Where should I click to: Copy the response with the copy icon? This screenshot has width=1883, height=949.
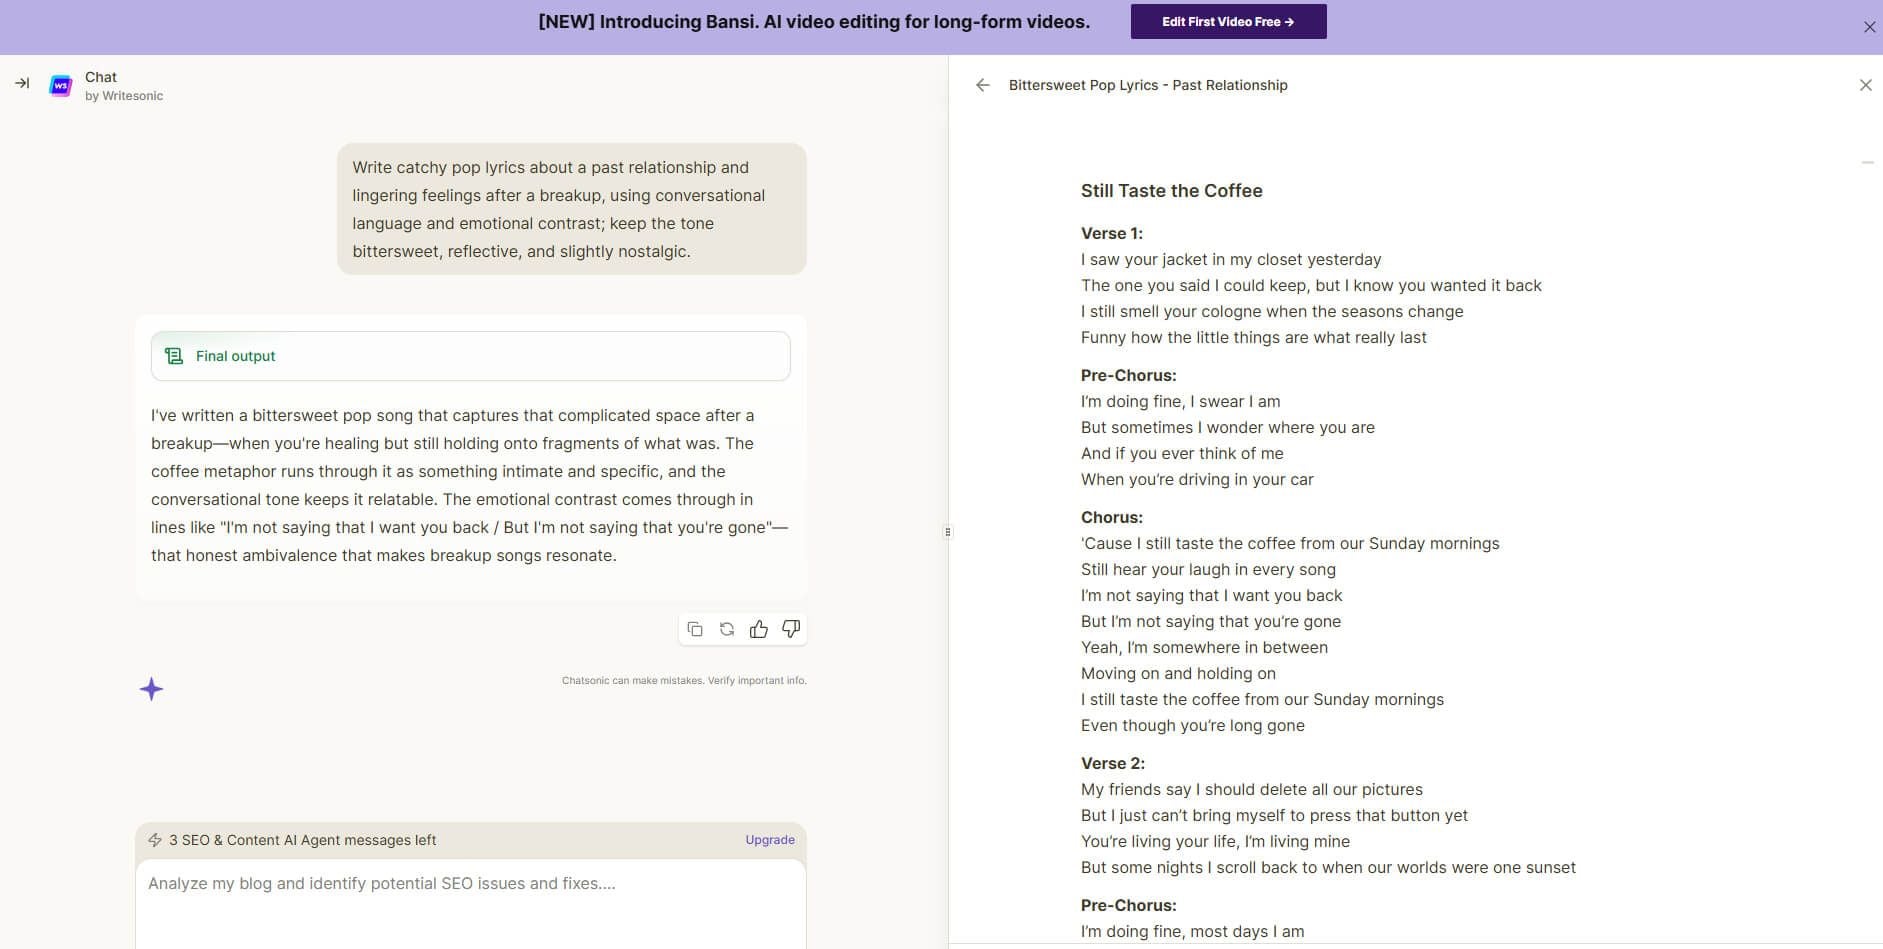click(695, 629)
